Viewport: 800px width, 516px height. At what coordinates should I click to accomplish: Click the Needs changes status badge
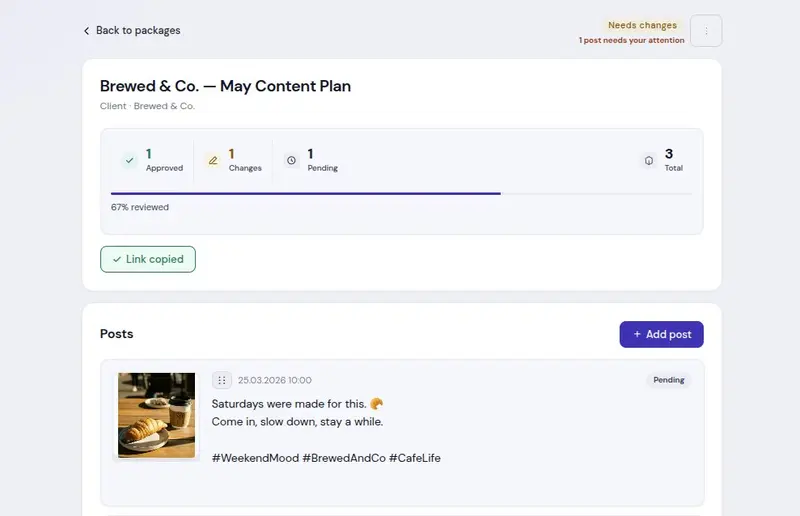click(642, 25)
